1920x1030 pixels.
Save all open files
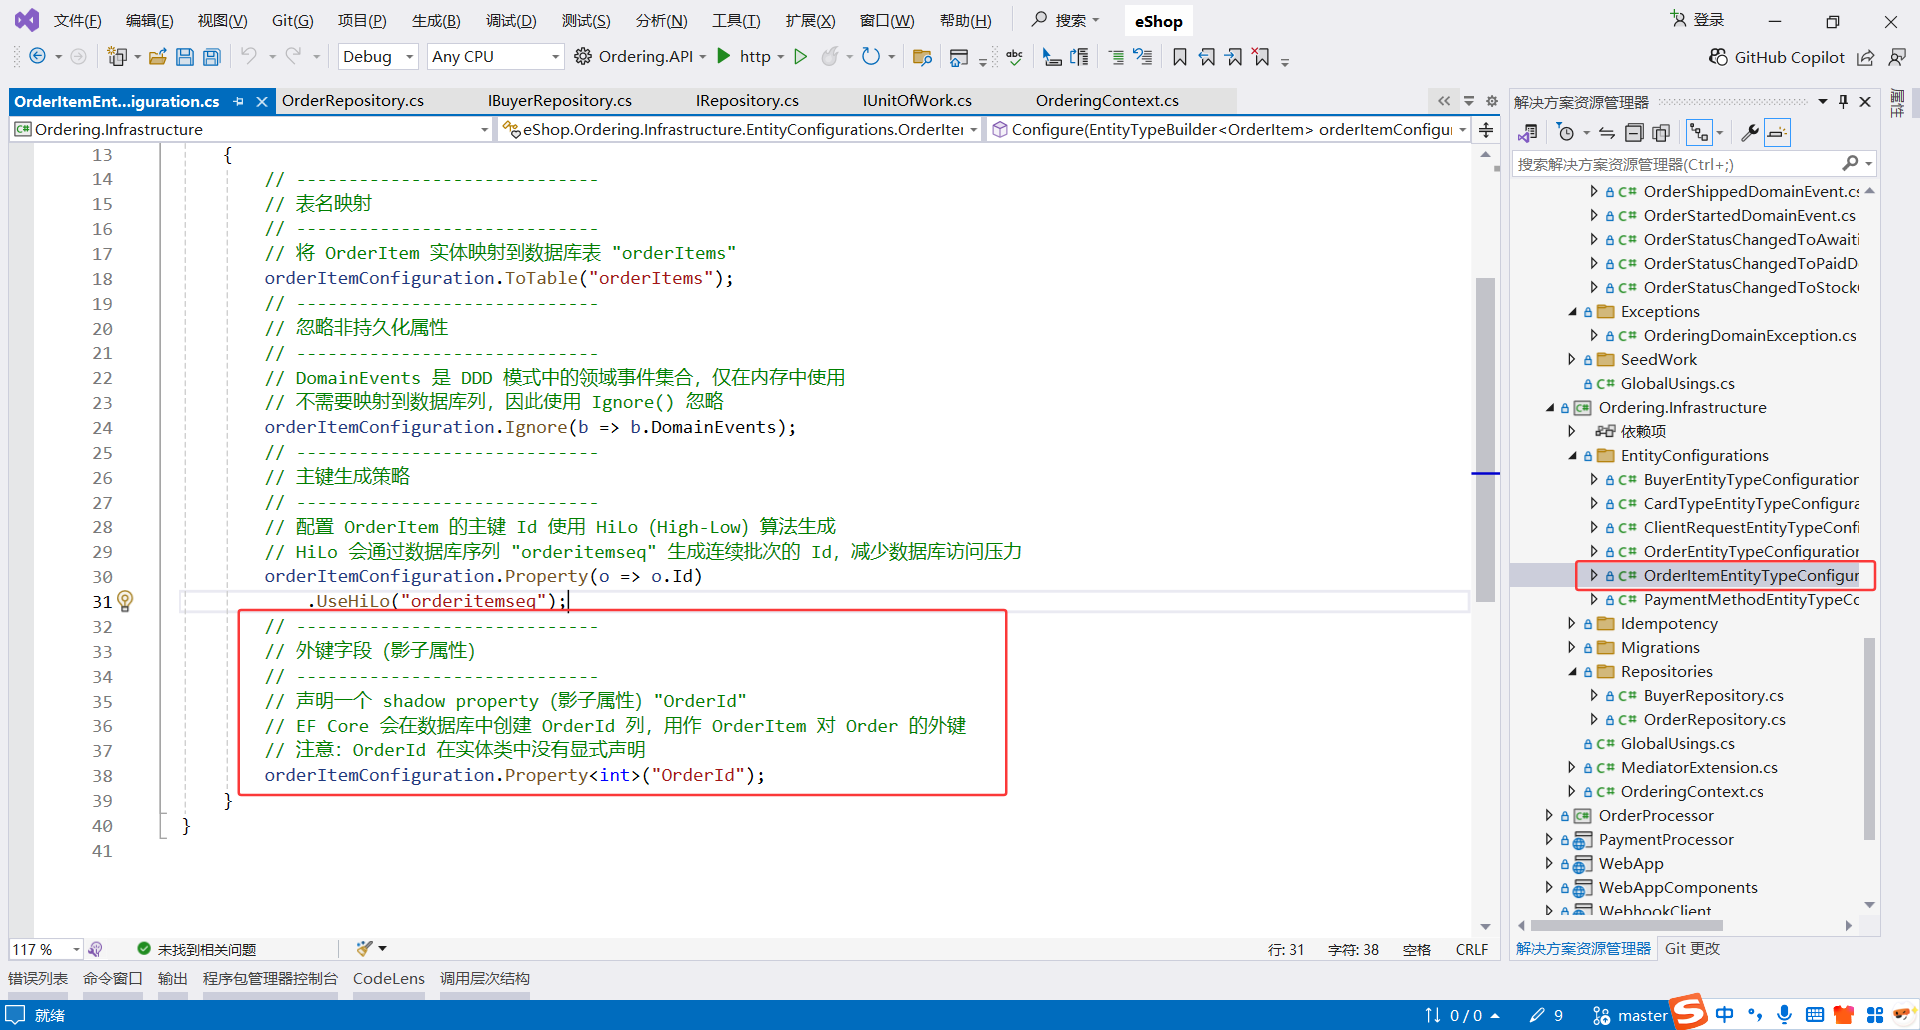(x=211, y=56)
